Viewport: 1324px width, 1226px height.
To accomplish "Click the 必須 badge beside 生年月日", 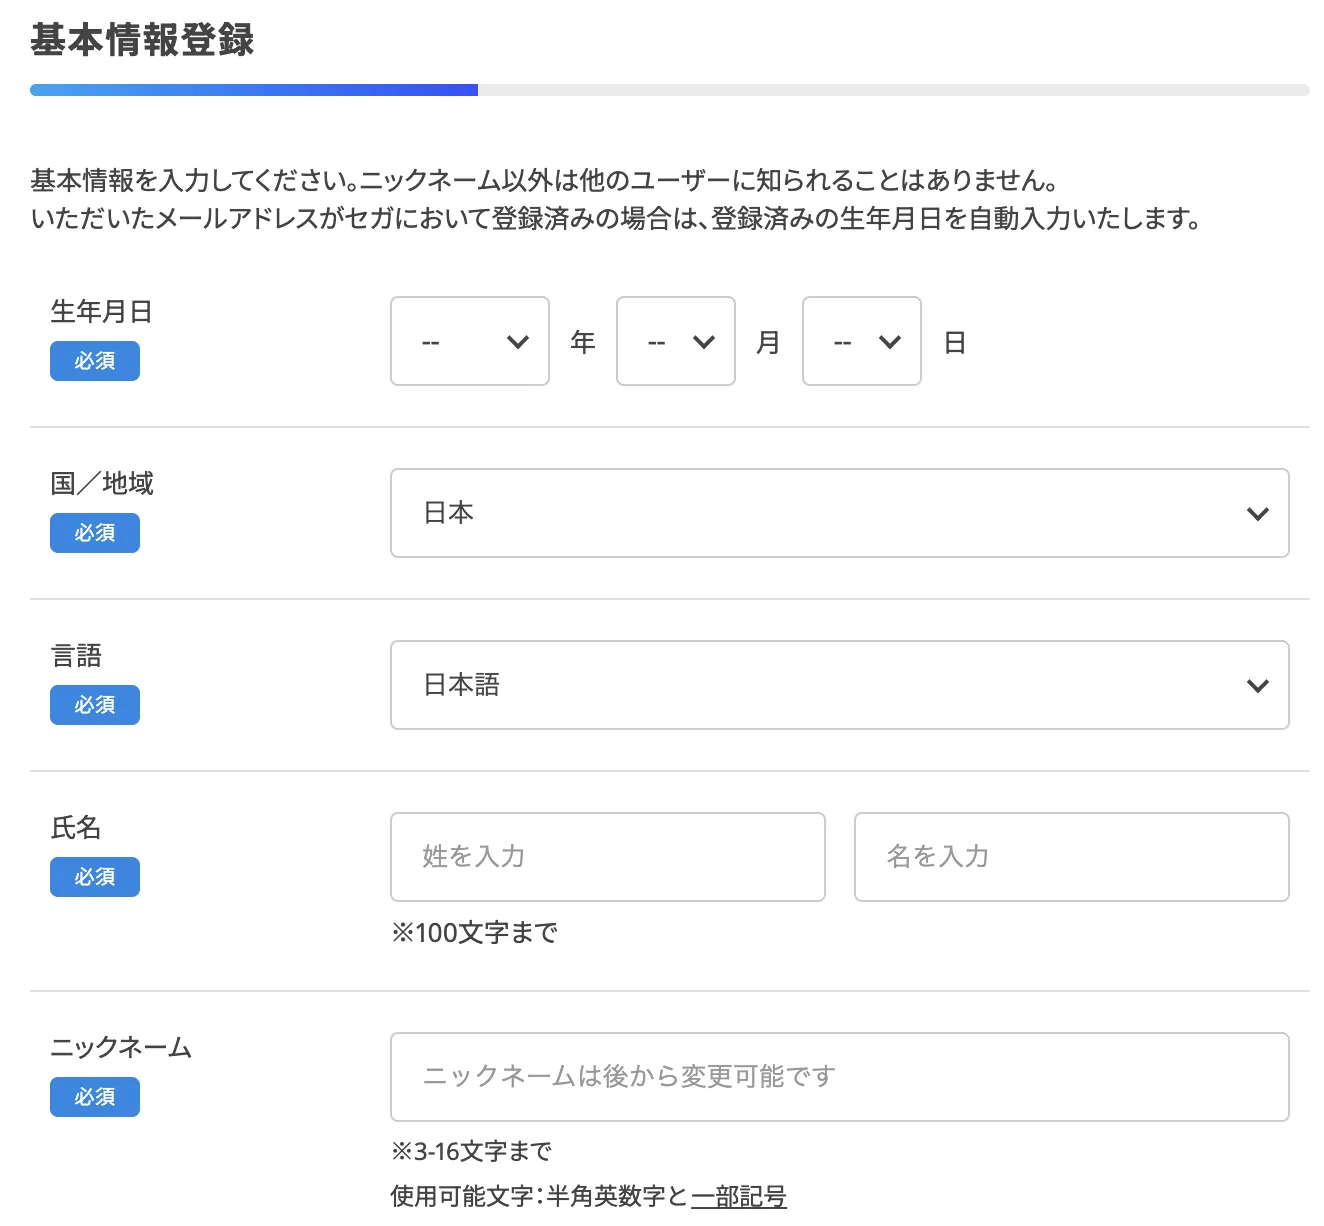I will pyautogui.click(x=94, y=361).
